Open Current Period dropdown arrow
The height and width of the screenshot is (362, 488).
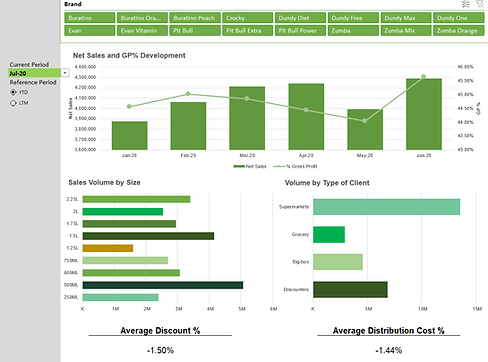pyautogui.click(x=65, y=73)
